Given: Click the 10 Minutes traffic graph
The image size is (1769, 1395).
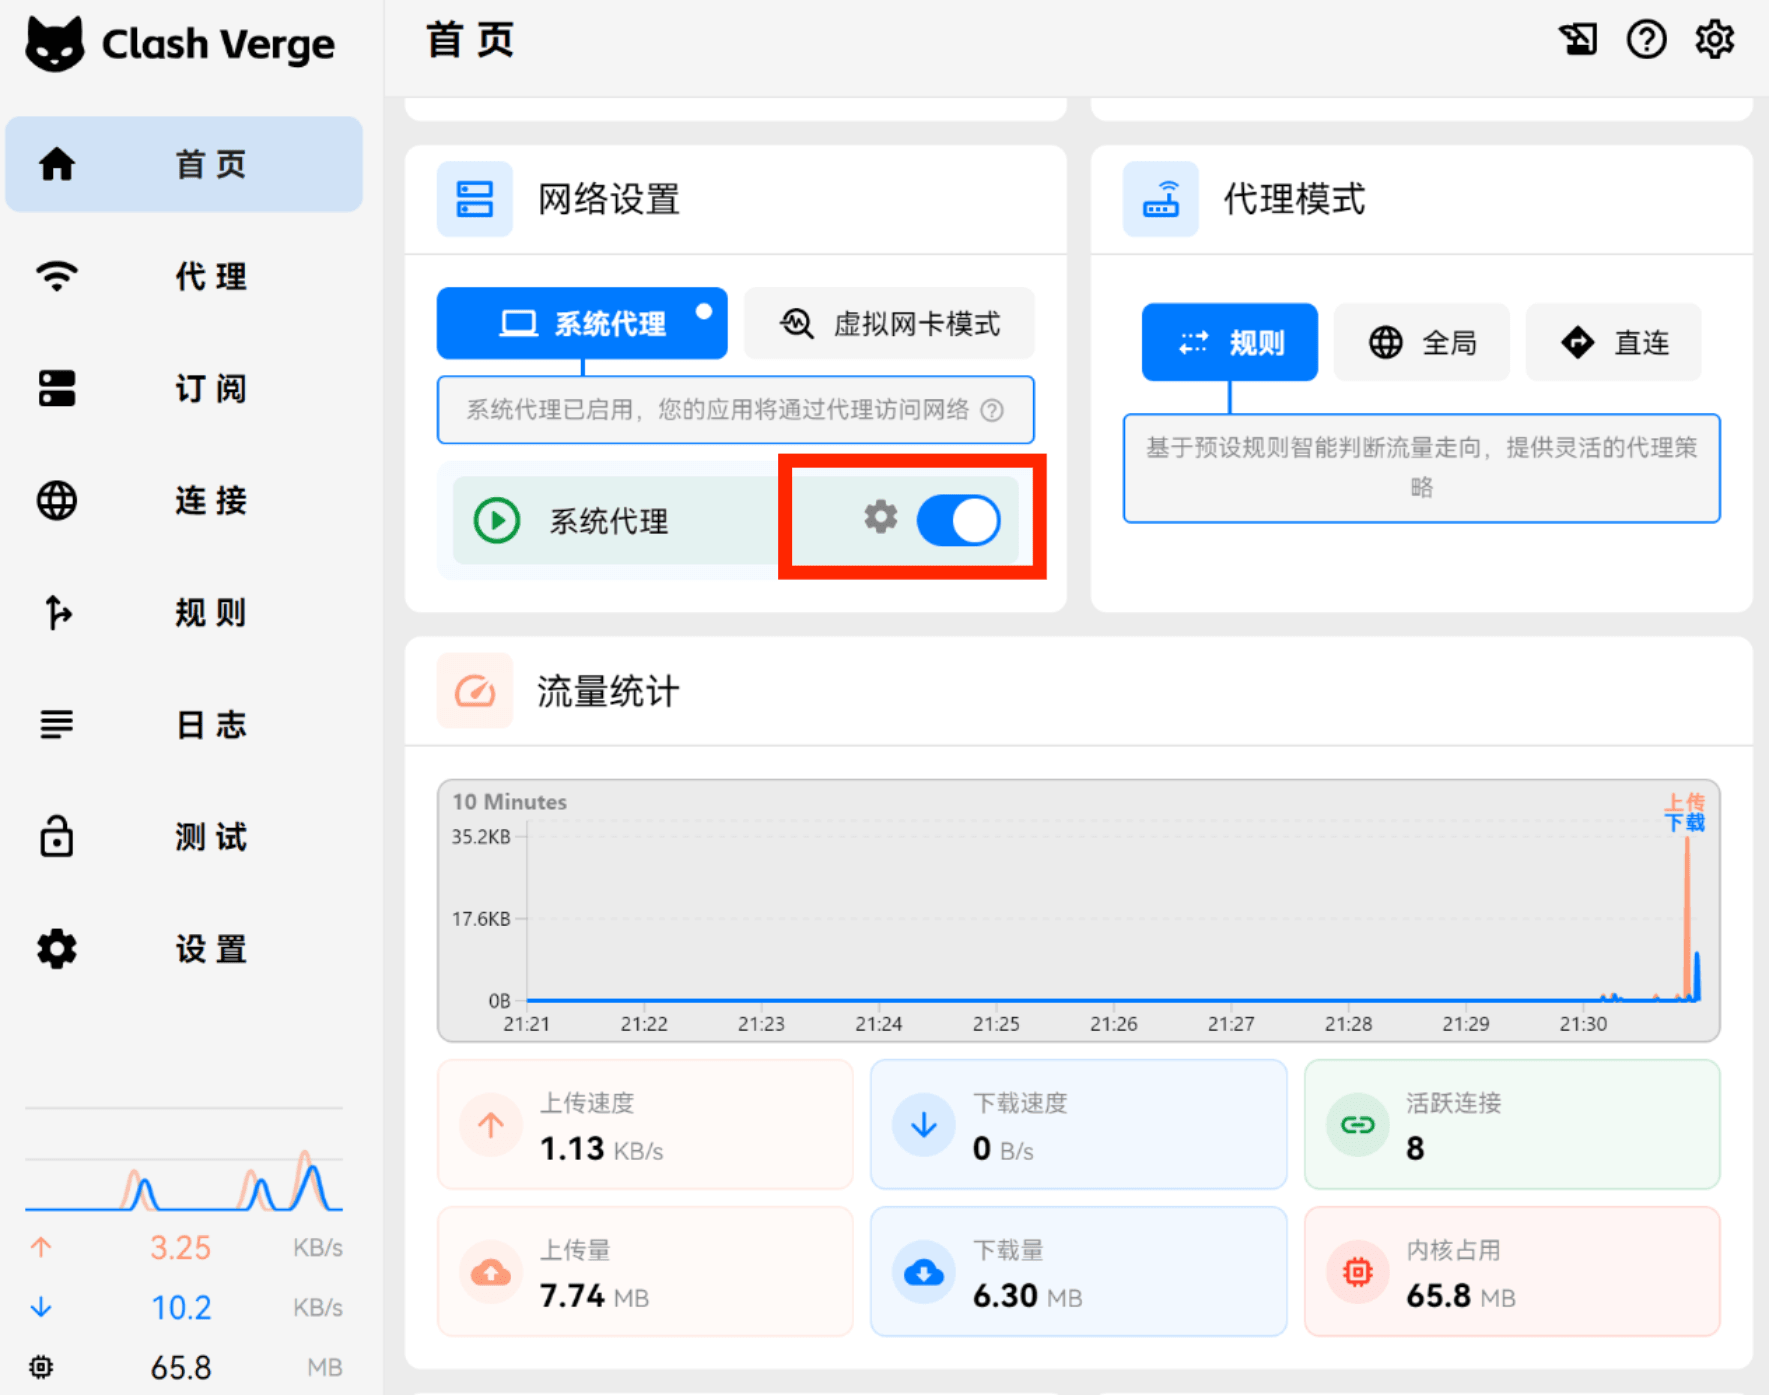Looking at the screenshot, I should pos(1078,910).
